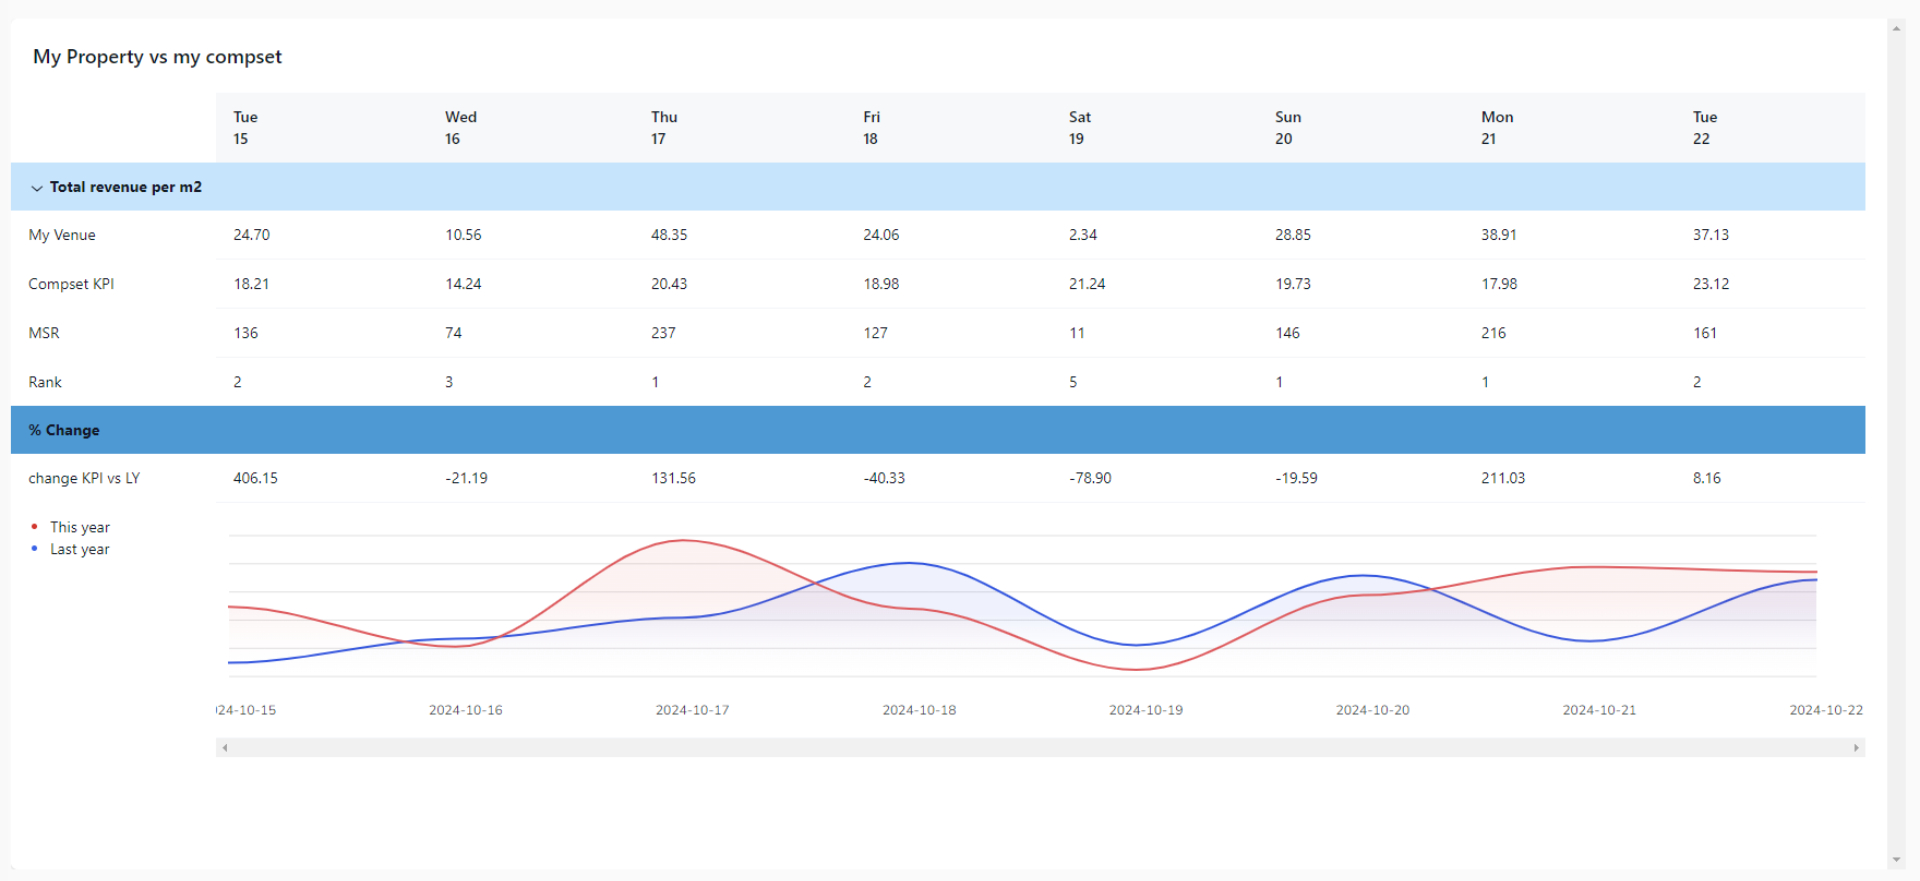Image resolution: width=1920 pixels, height=881 pixels.
Task: Click the horizontal scrollbar left arrow
Action: [x=225, y=748]
